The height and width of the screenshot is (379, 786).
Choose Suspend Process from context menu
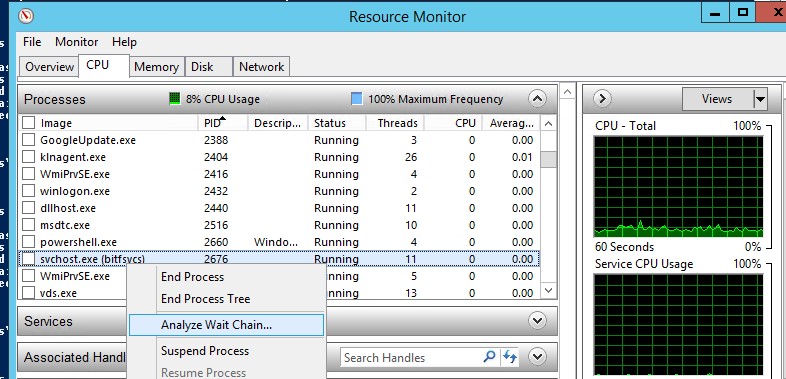[x=227, y=351]
